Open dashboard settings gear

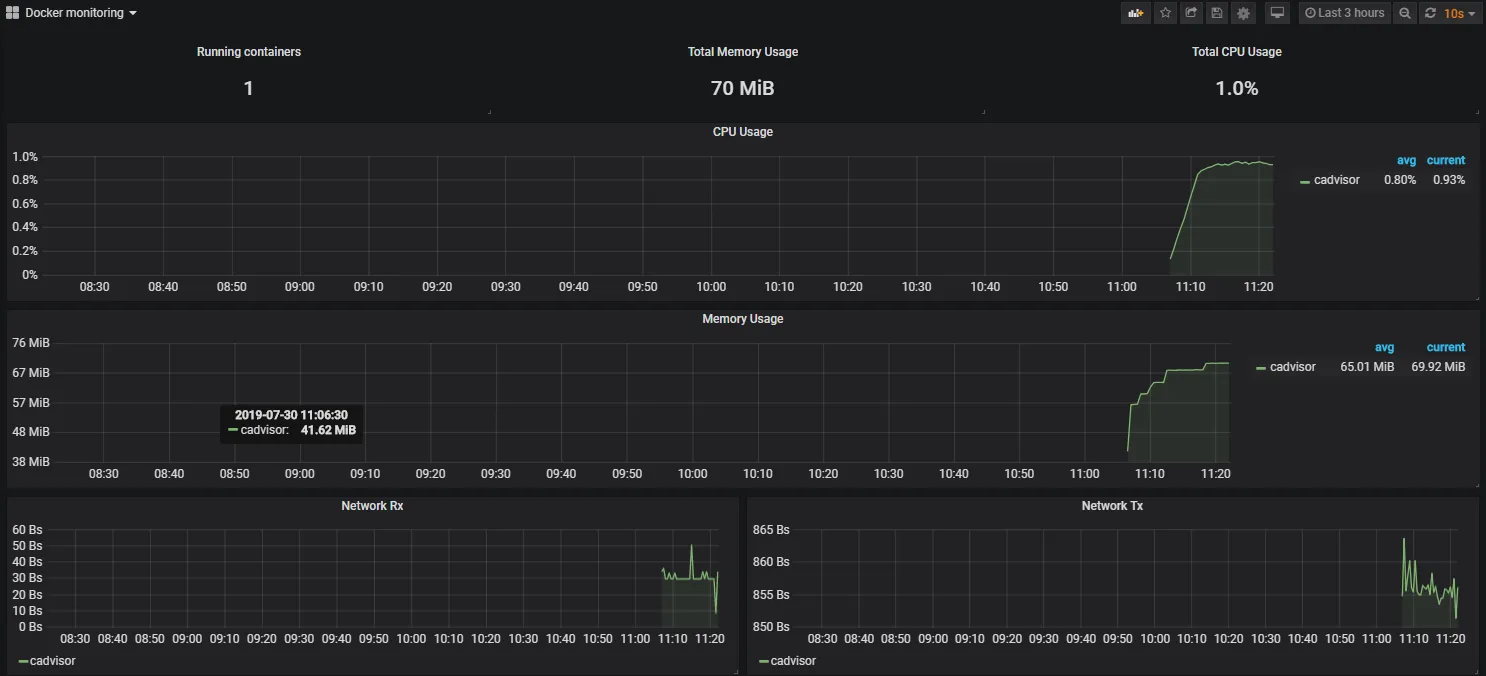point(1243,13)
